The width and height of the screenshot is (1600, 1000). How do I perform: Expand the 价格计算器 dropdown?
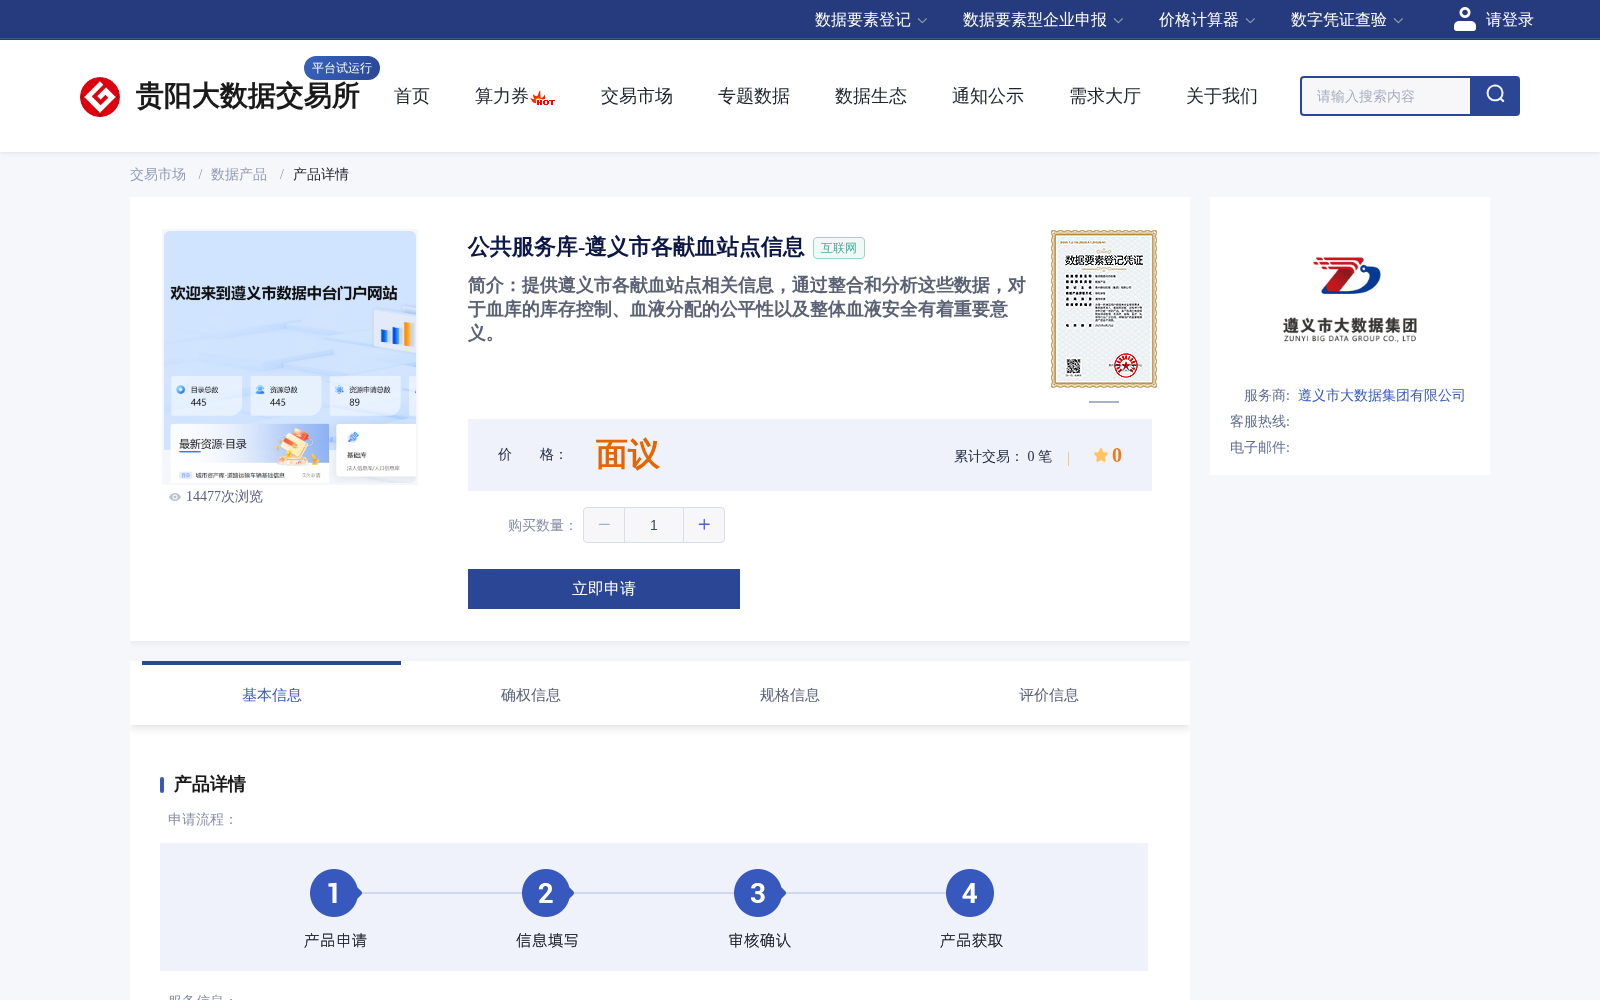coord(1207,20)
